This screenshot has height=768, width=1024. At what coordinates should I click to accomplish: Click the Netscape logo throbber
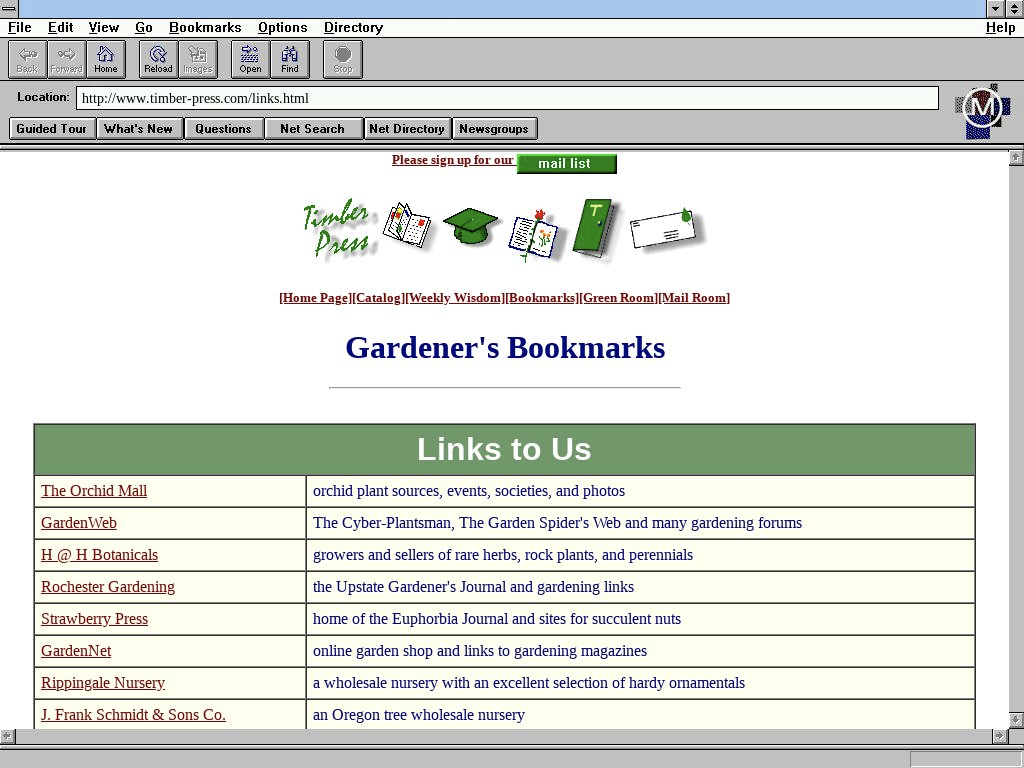tap(981, 109)
